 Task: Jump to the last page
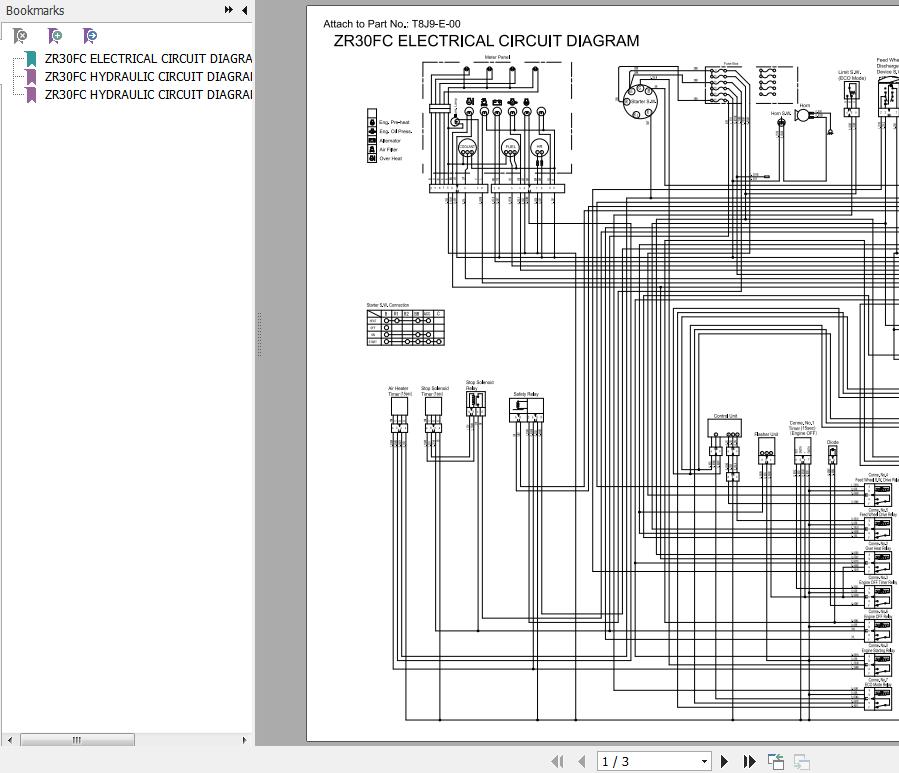749,762
